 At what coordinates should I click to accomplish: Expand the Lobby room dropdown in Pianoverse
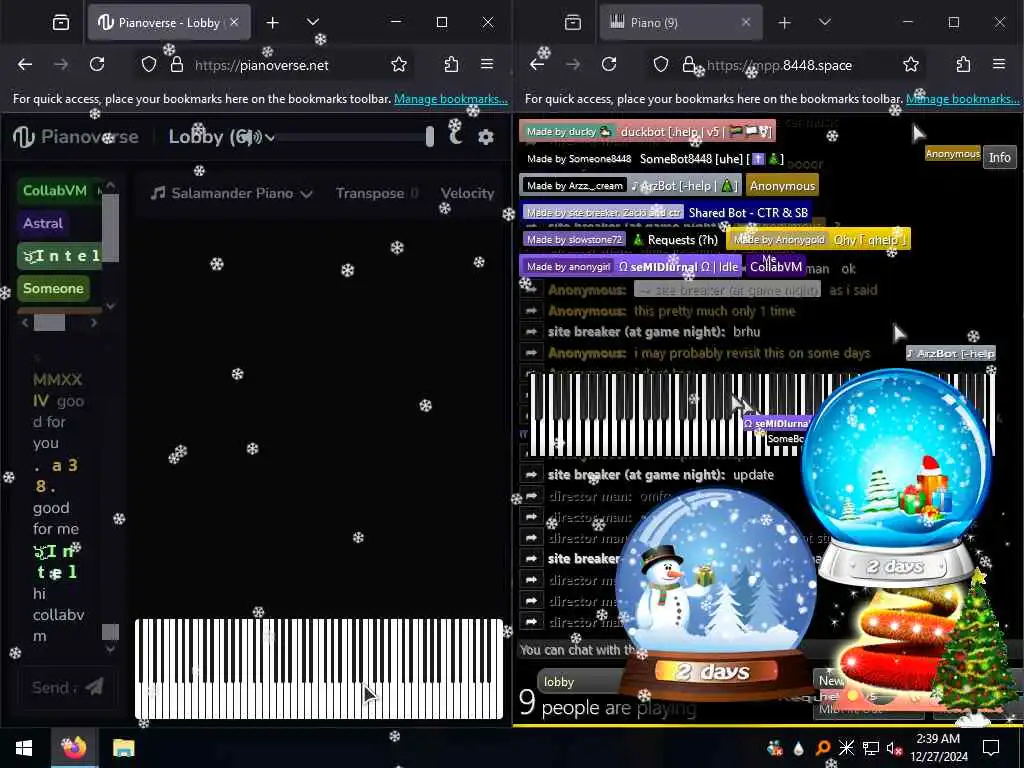coord(270,138)
